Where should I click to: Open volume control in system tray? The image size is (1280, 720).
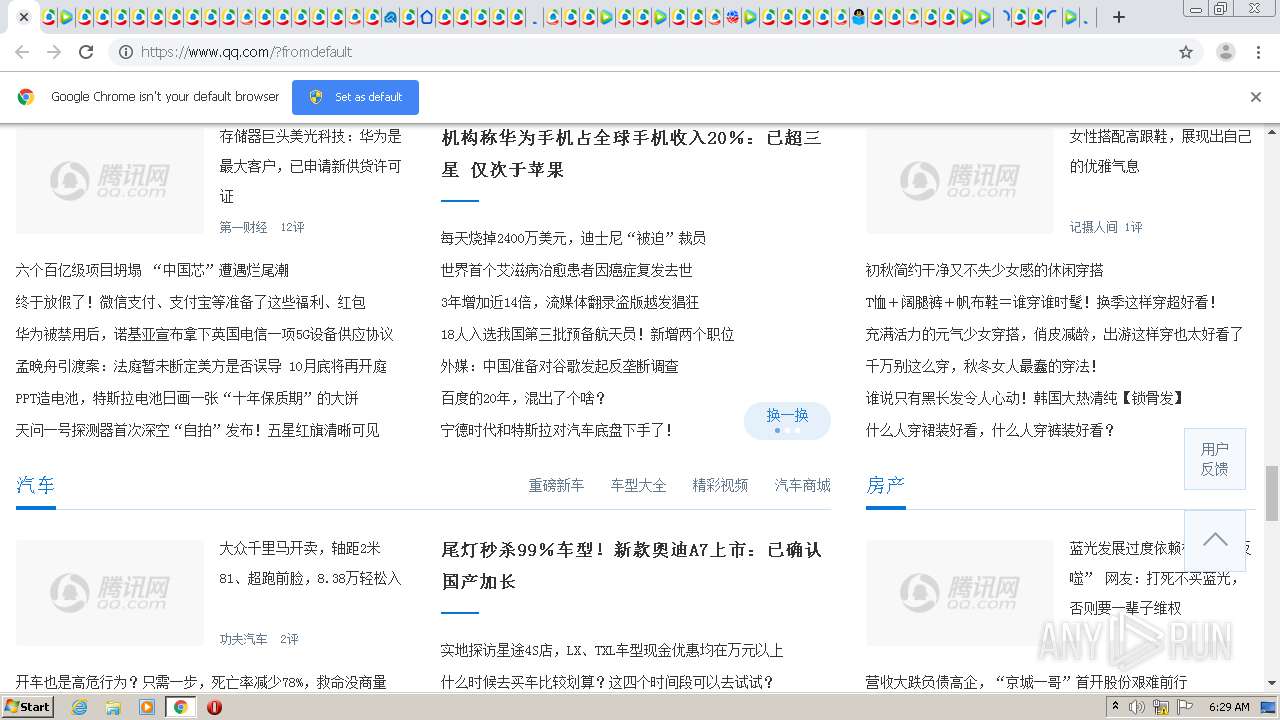coord(1137,707)
